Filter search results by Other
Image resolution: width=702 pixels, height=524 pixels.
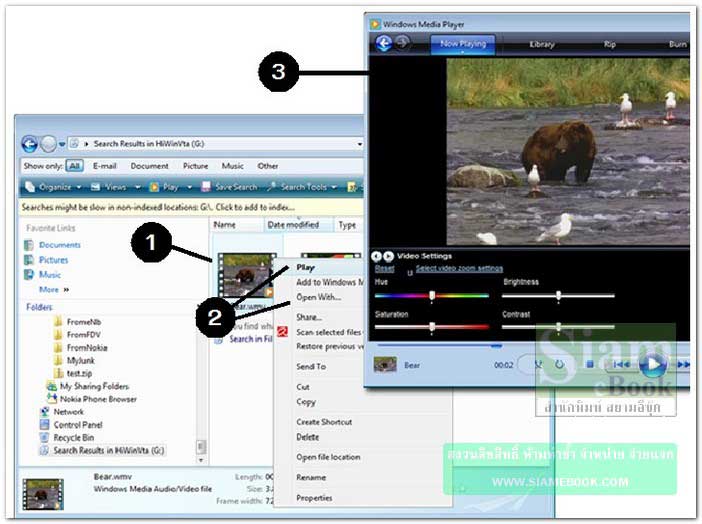[268, 166]
